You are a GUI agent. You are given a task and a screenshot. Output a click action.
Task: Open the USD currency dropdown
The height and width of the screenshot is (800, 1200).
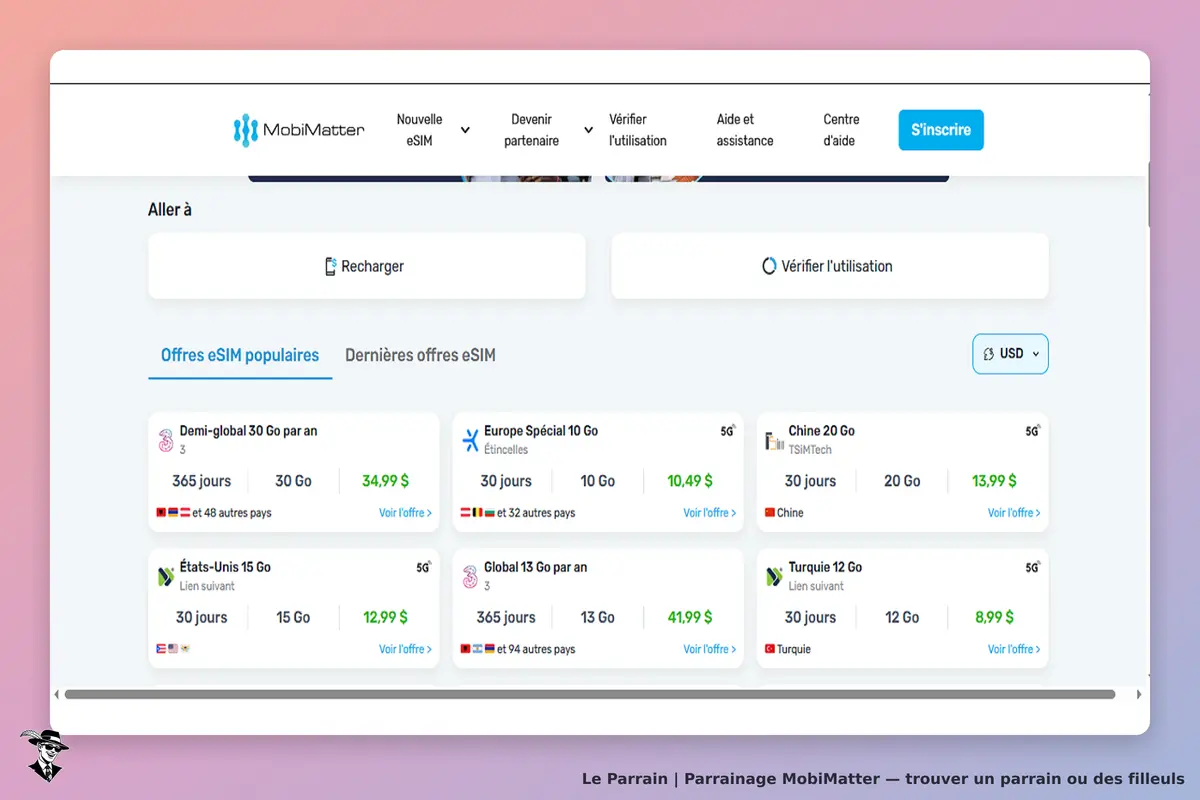pos(1010,354)
